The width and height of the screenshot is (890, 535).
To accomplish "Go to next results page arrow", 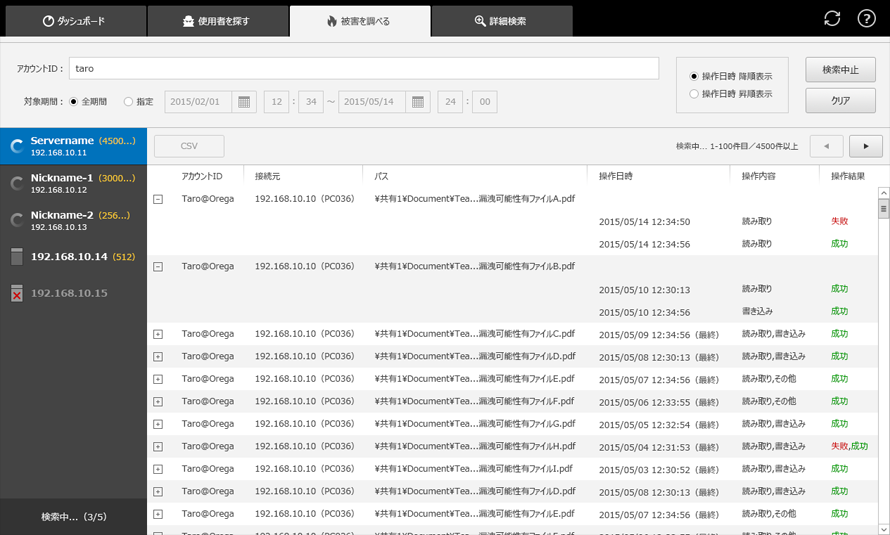I will (865, 146).
